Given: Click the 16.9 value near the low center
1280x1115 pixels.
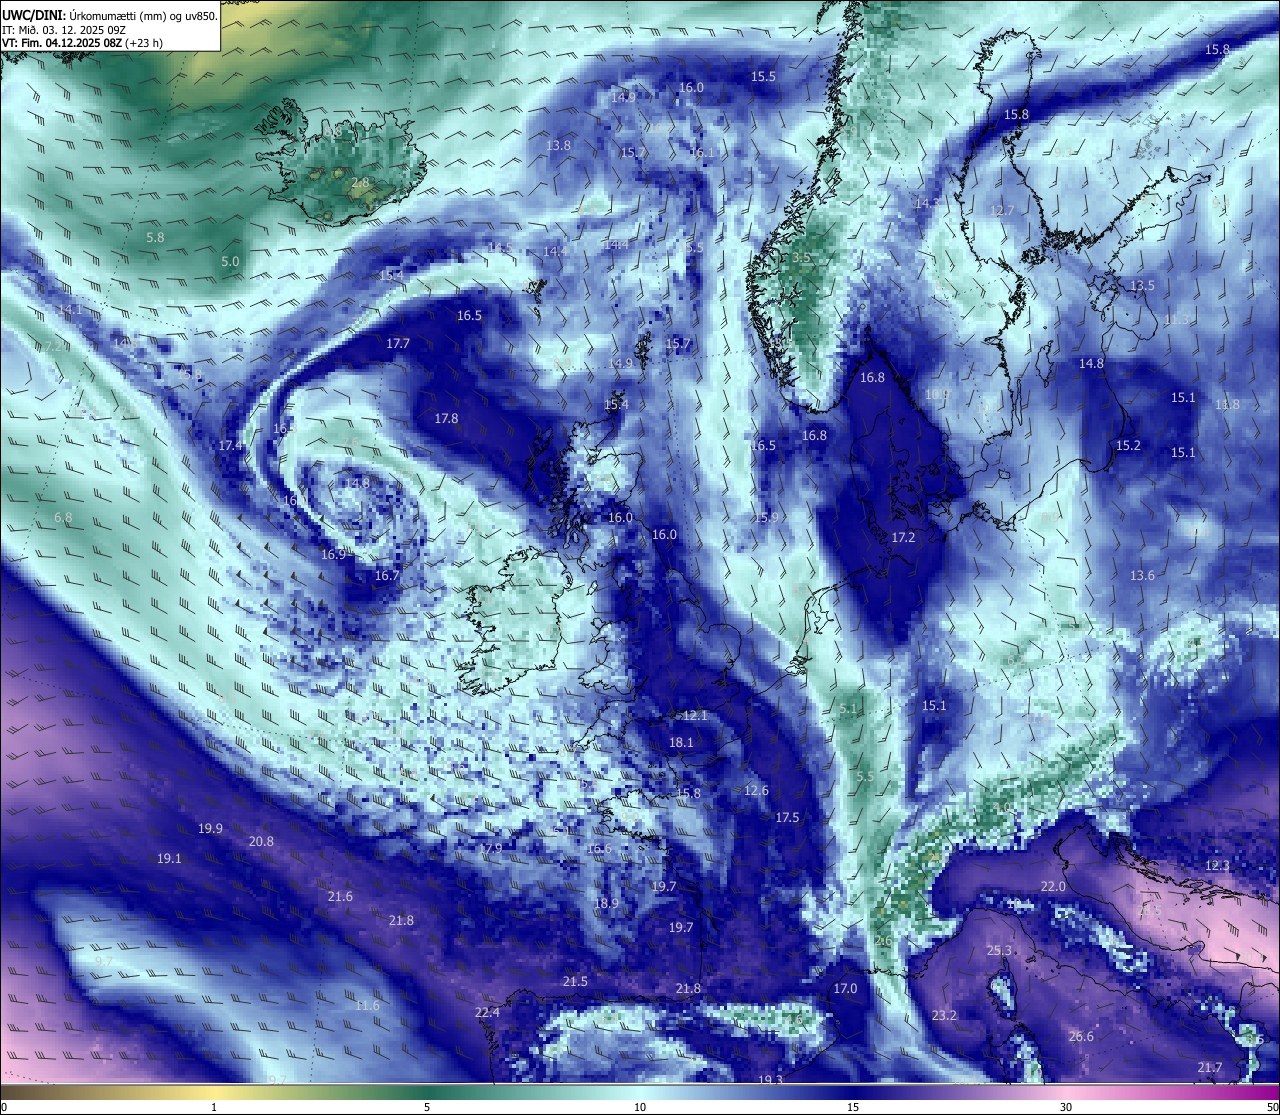Looking at the screenshot, I should pyautogui.click(x=333, y=555).
